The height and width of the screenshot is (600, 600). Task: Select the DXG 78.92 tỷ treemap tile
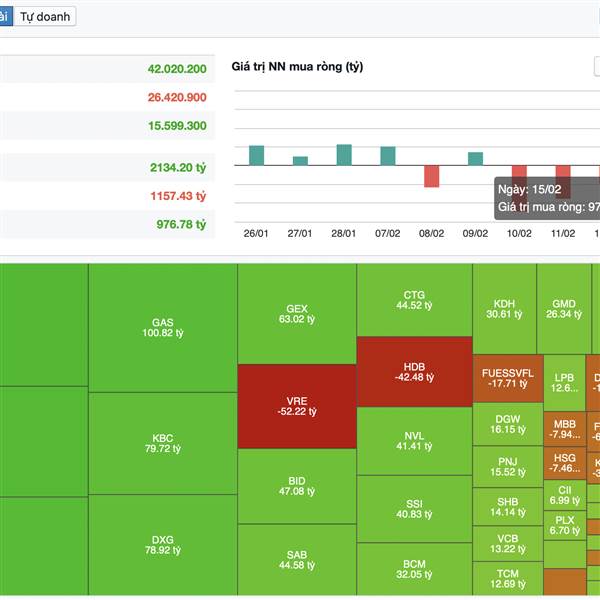163,545
